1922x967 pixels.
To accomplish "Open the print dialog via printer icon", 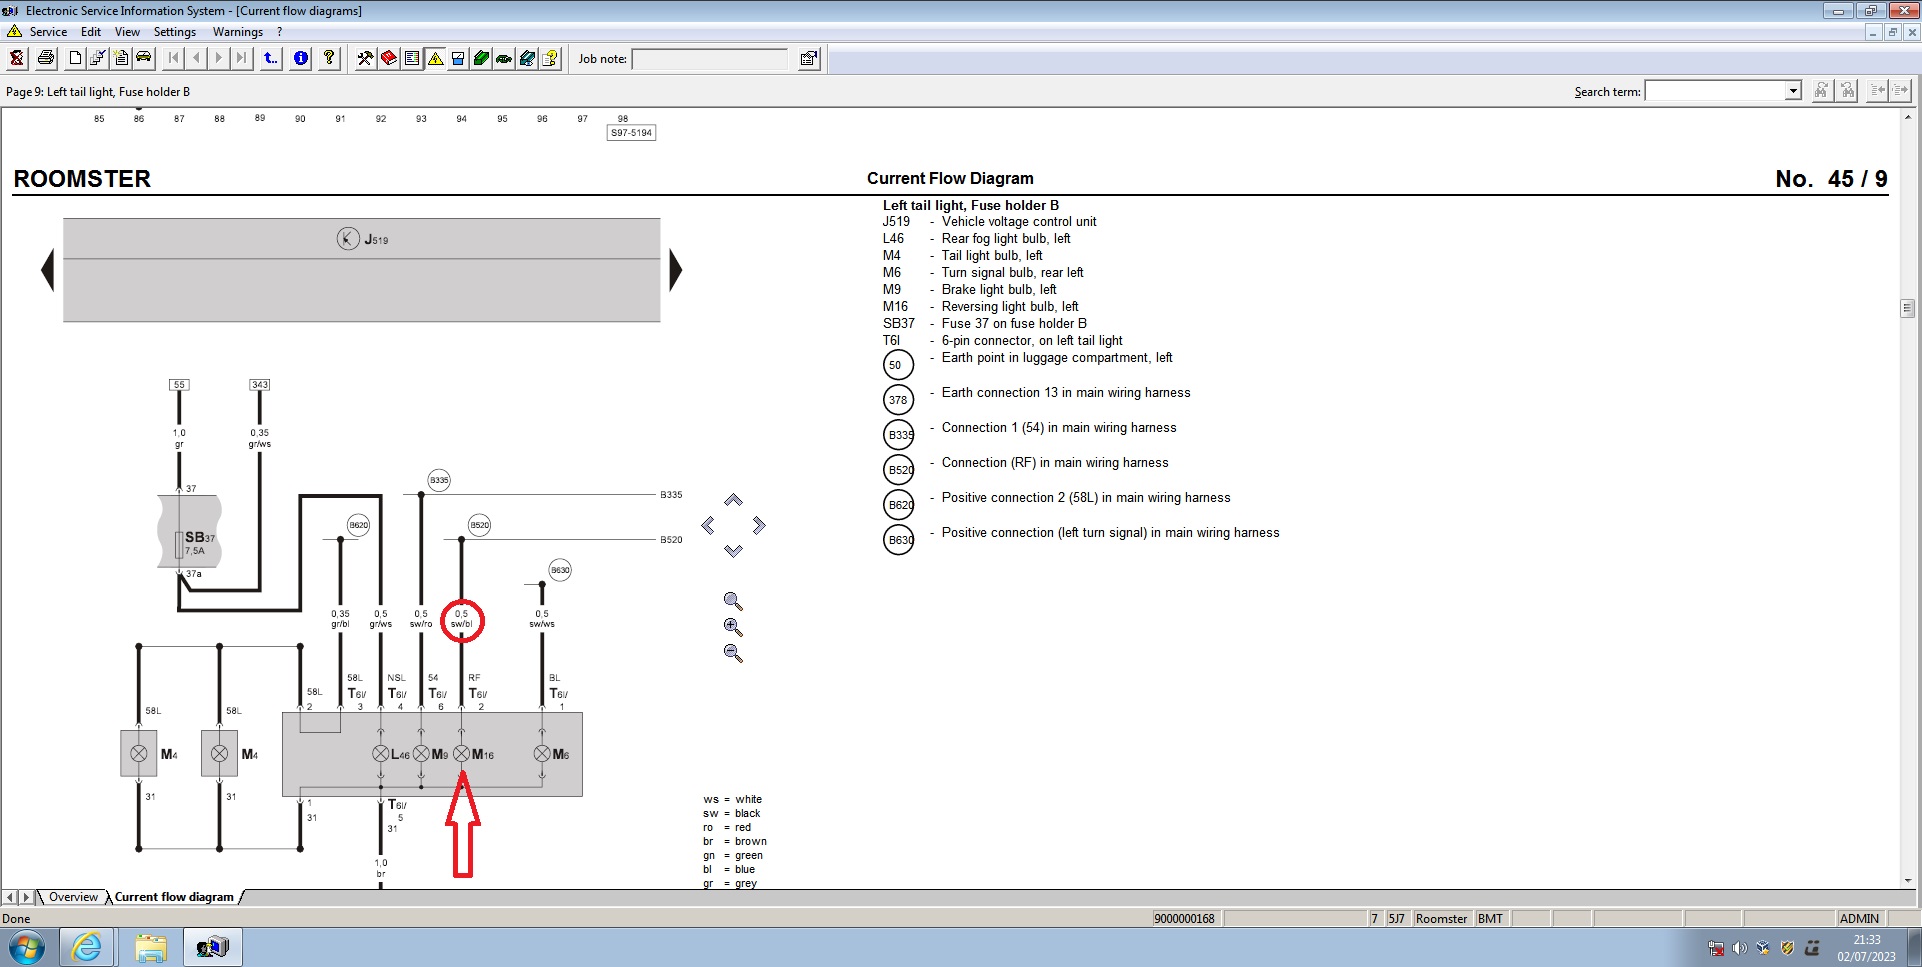I will (45, 58).
